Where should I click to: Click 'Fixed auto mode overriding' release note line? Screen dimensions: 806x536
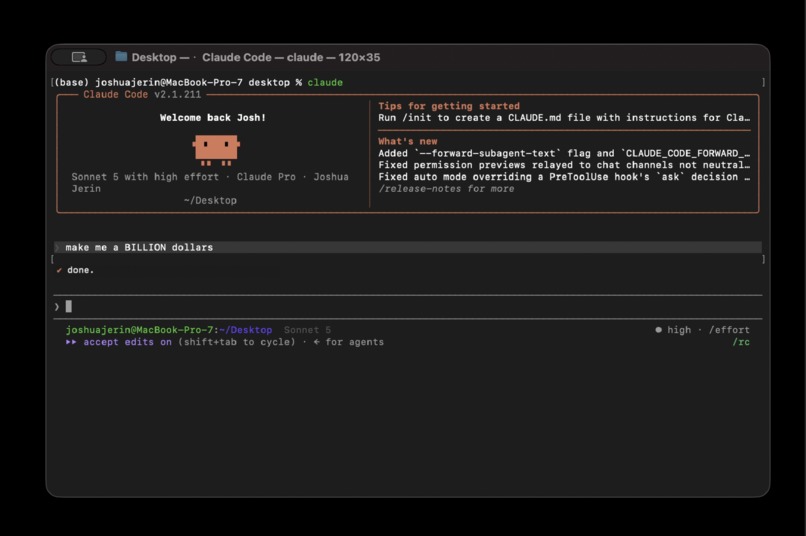click(x=564, y=177)
